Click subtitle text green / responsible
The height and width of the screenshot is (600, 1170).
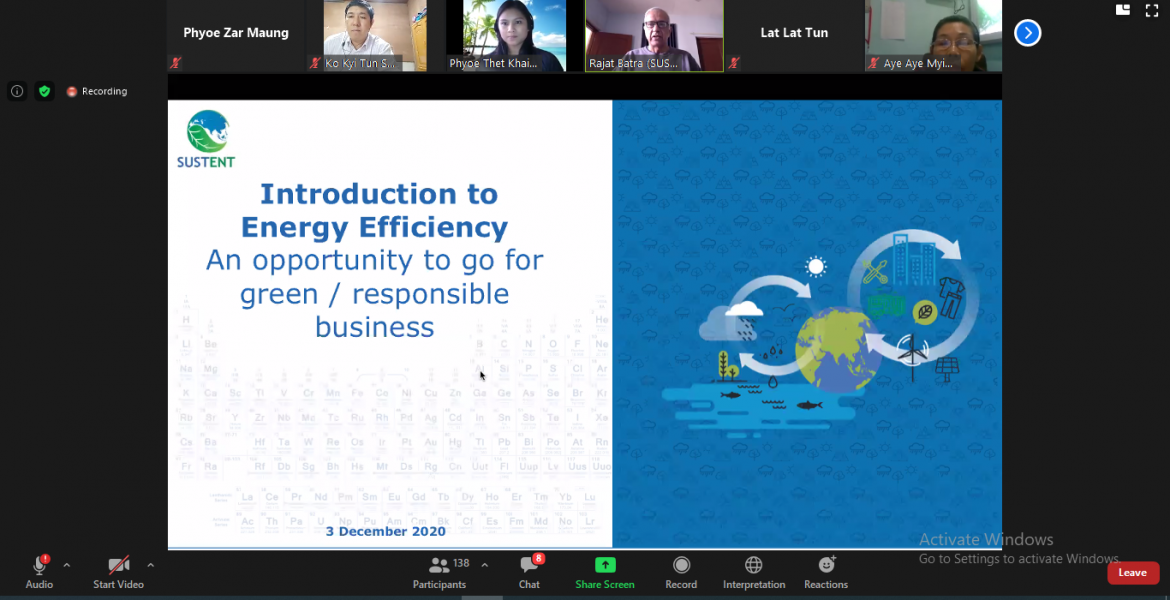[x=374, y=294]
